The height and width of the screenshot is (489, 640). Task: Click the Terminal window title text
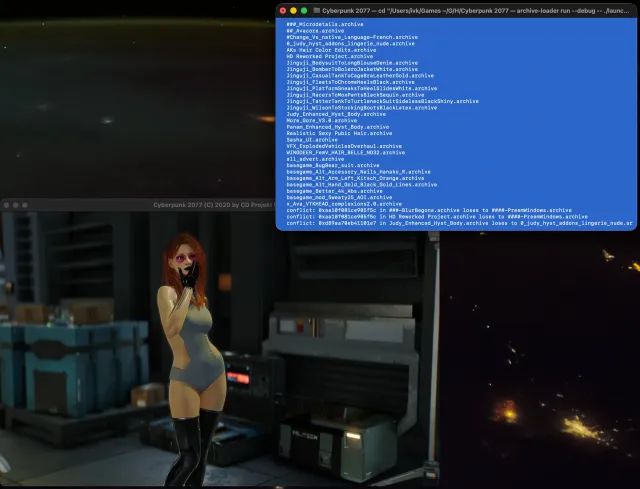pyautogui.click(x=476, y=11)
